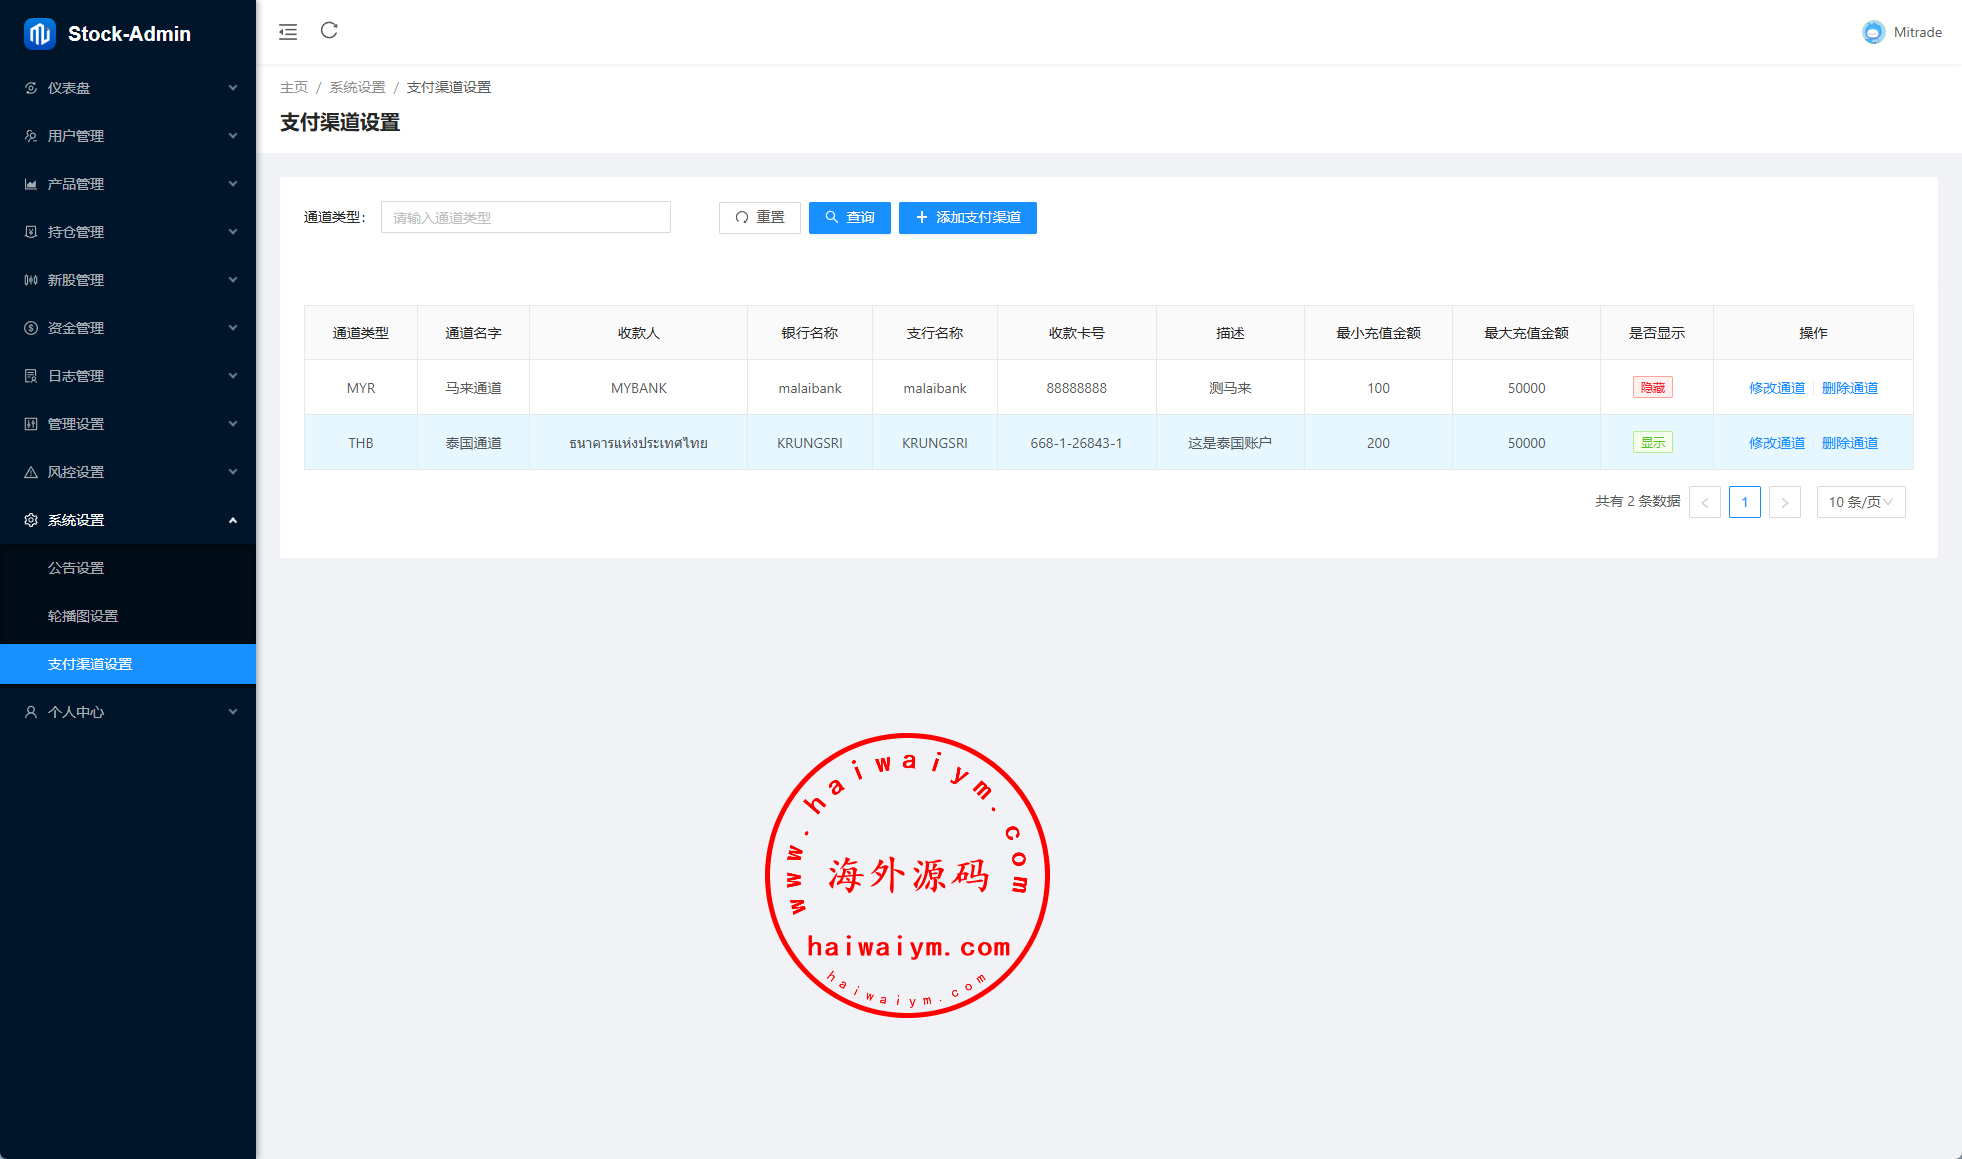1962x1159 pixels.
Task: Click the gear icon beside 系统设置
Action: [x=31, y=520]
